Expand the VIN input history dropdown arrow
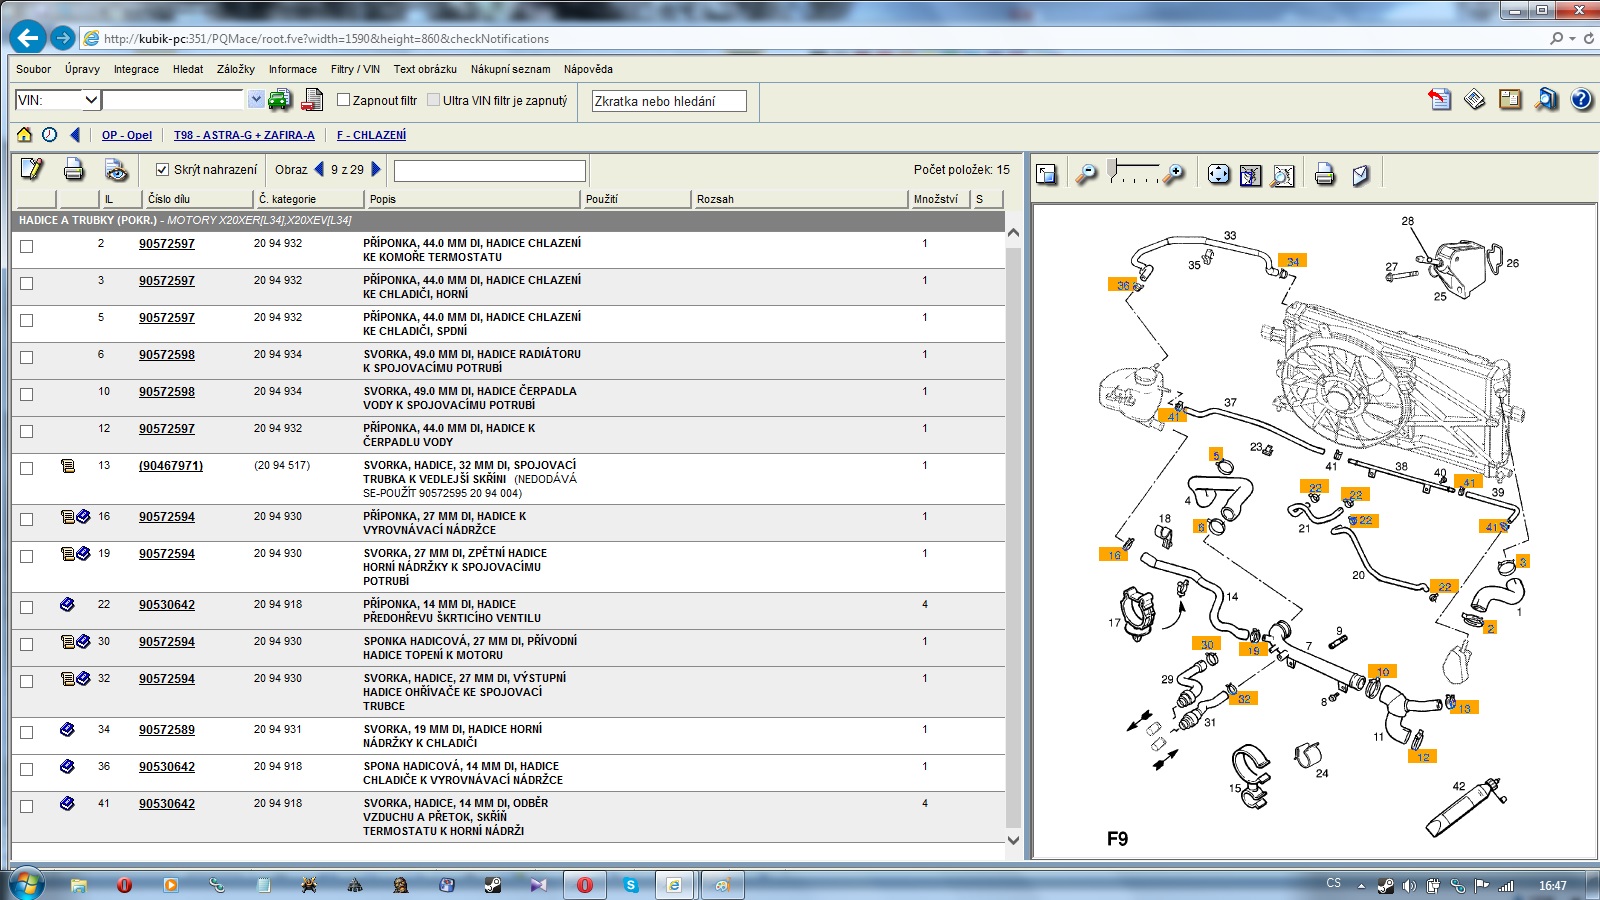This screenshot has height=900, width=1600. coord(256,100)
